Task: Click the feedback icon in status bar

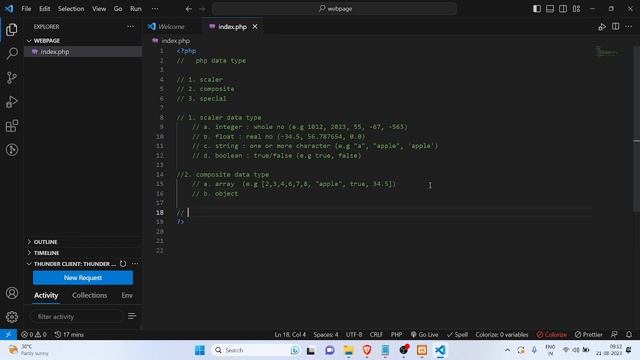Action: [614, 334]
